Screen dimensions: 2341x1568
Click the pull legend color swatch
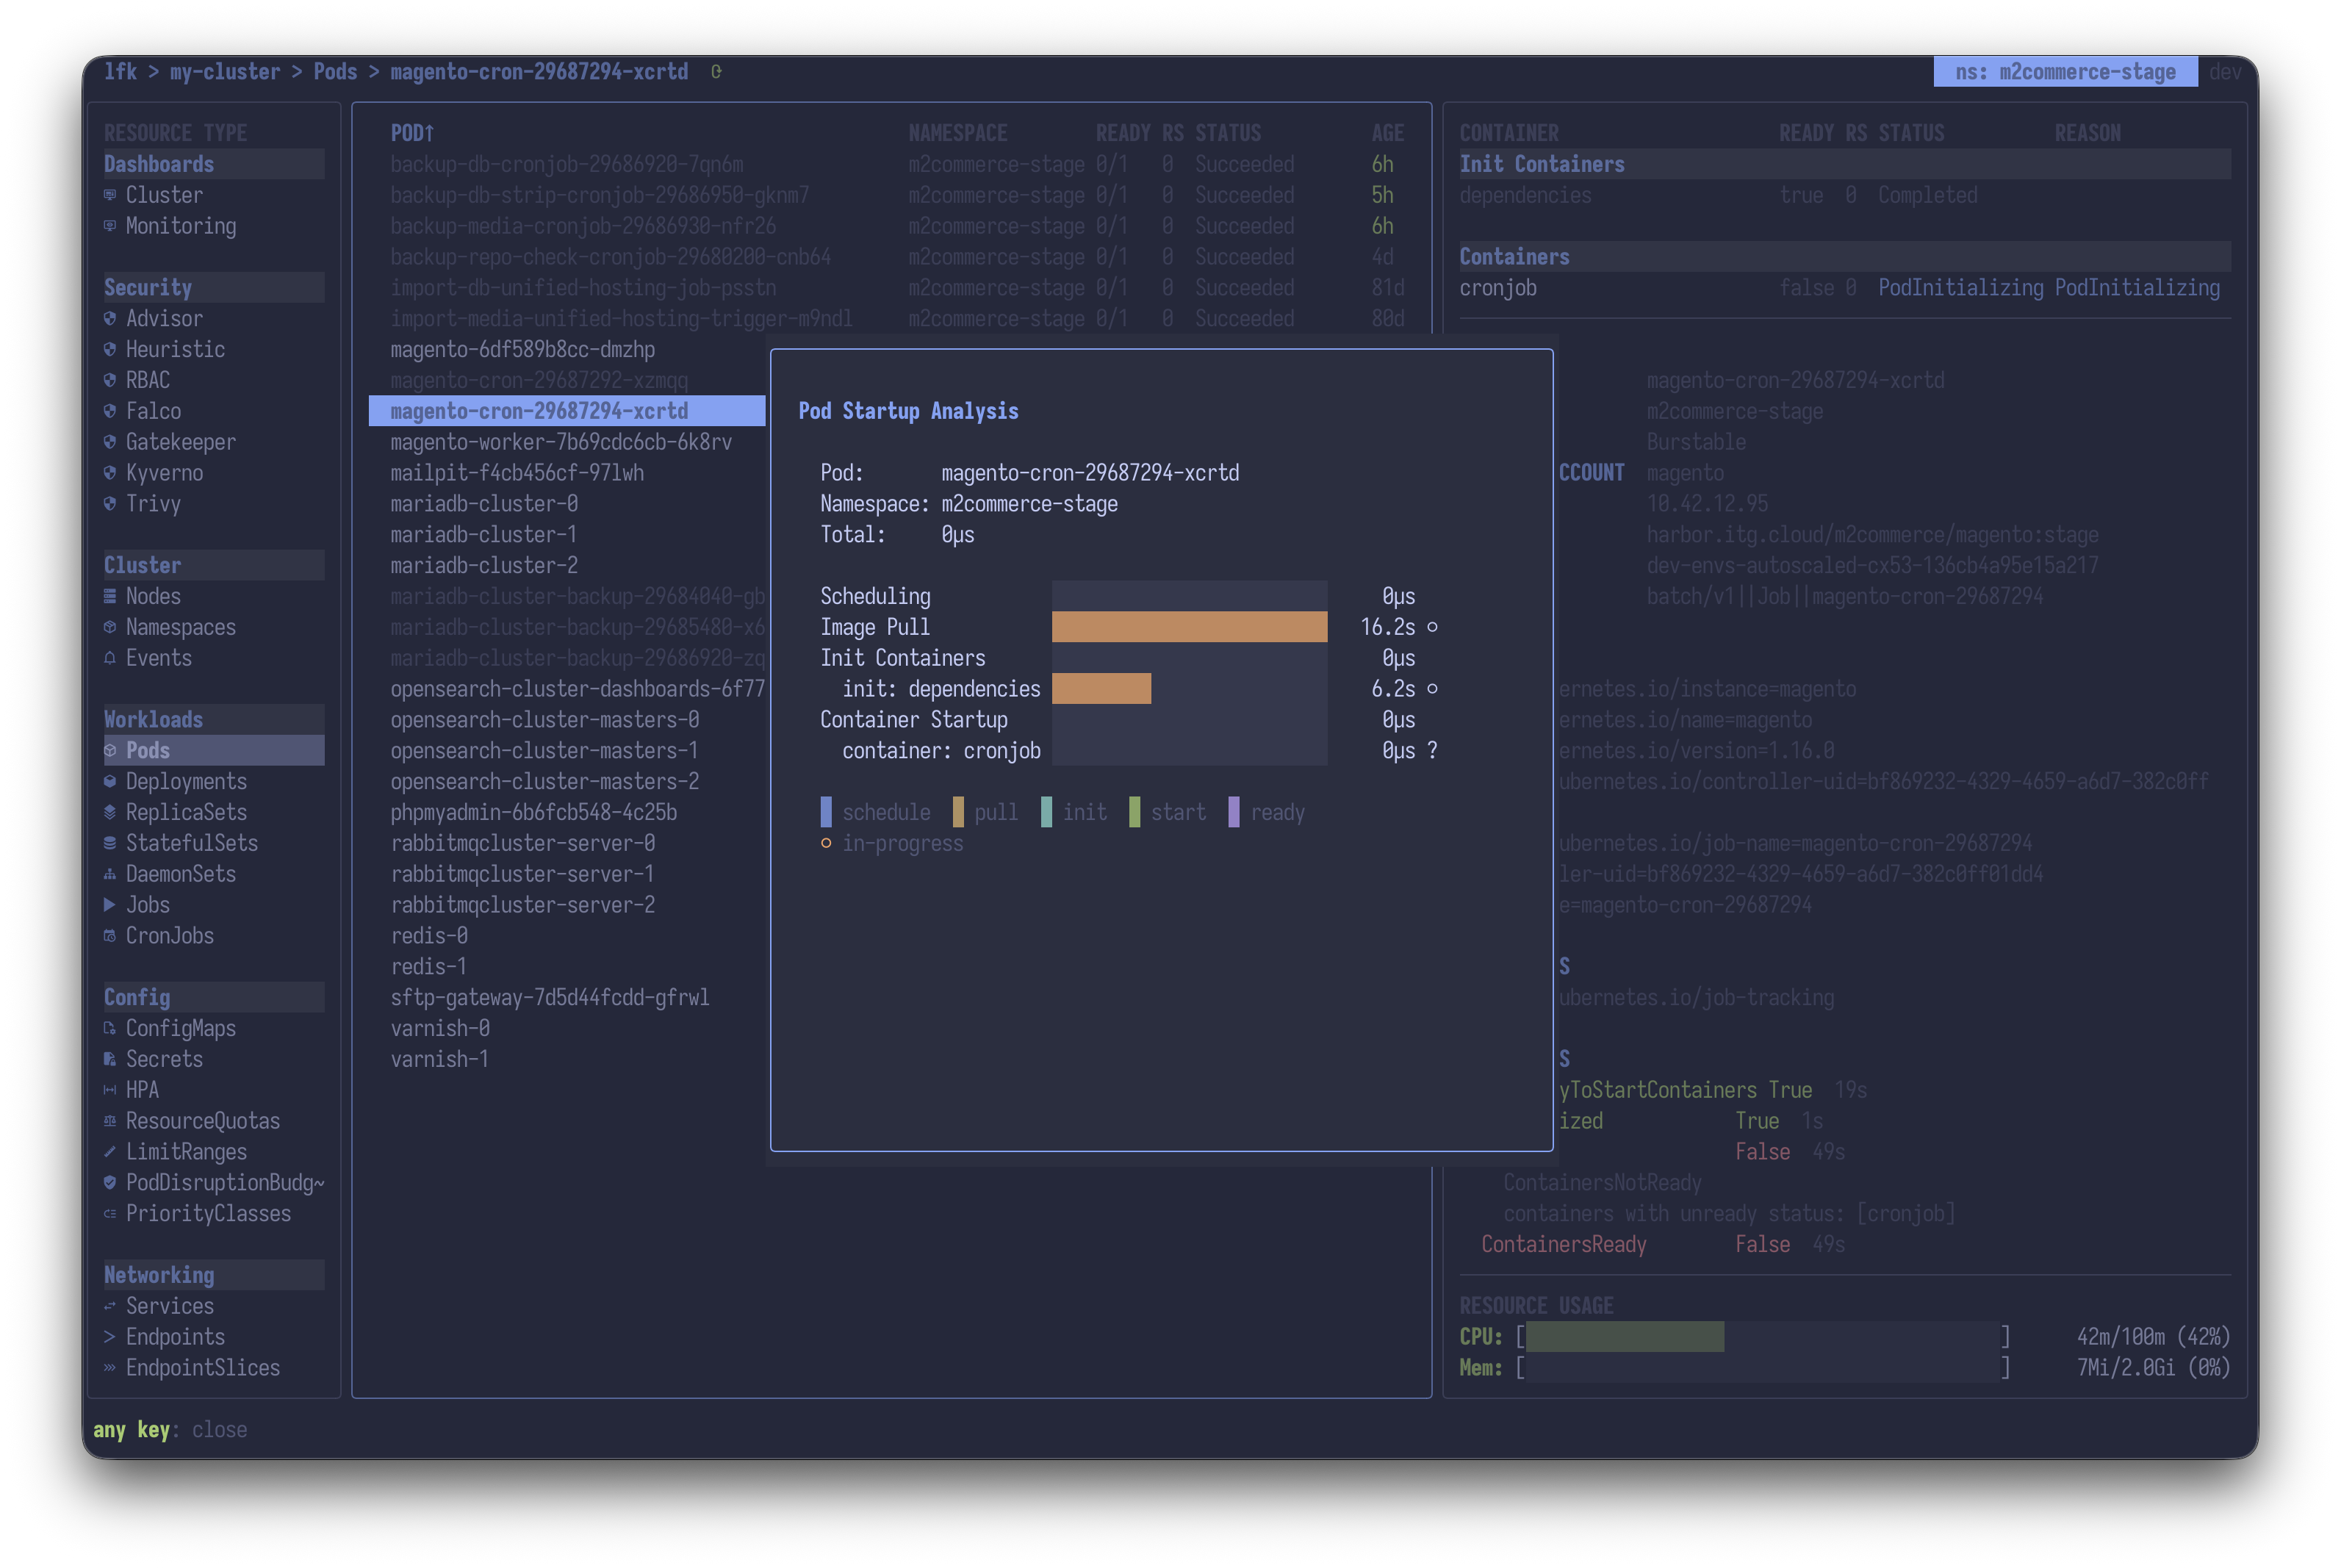(x=958, y=812)
